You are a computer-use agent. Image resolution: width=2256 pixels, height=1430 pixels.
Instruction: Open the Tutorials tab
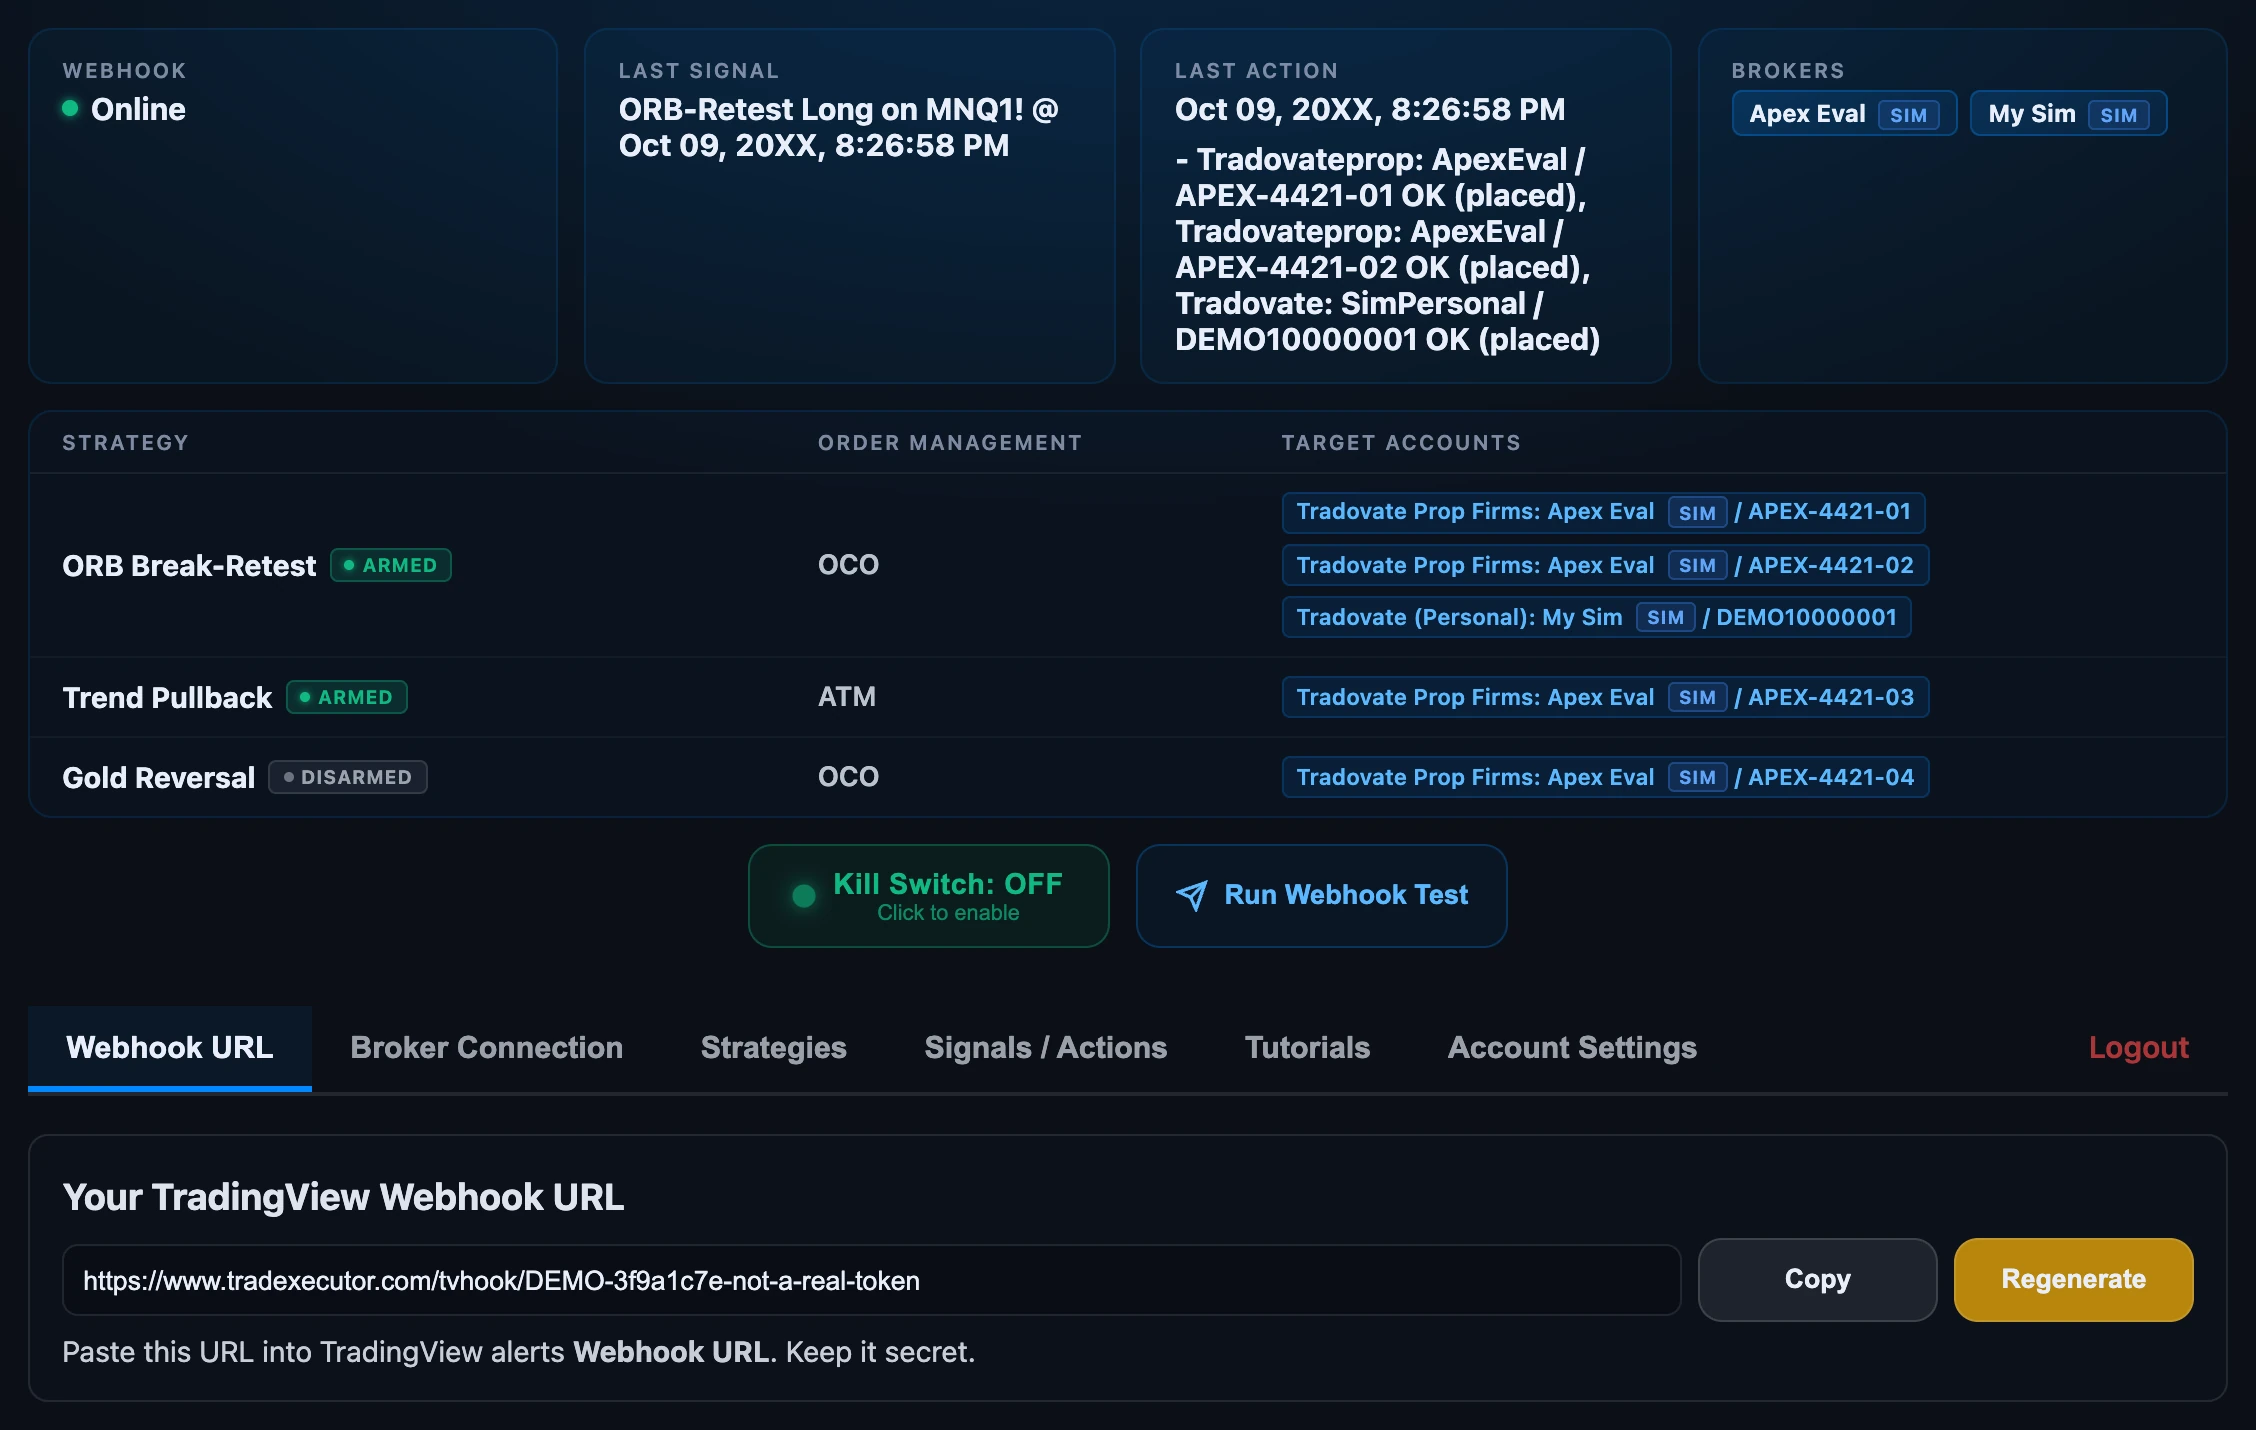1307,1047
